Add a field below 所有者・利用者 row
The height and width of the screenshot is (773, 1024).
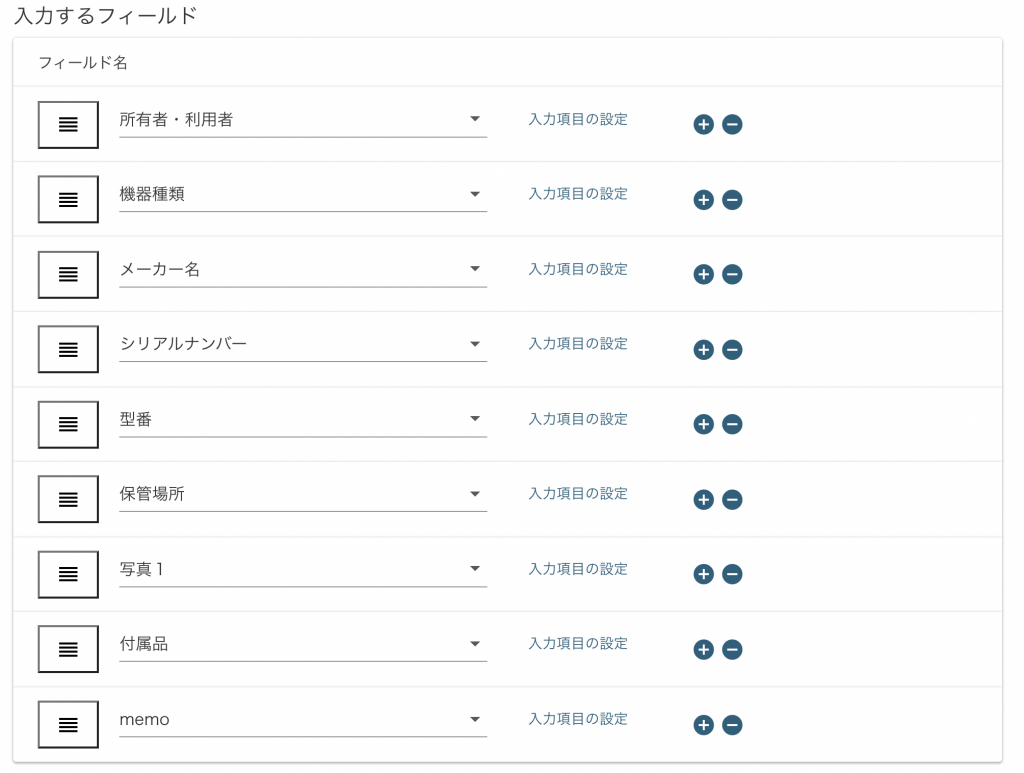703,124
